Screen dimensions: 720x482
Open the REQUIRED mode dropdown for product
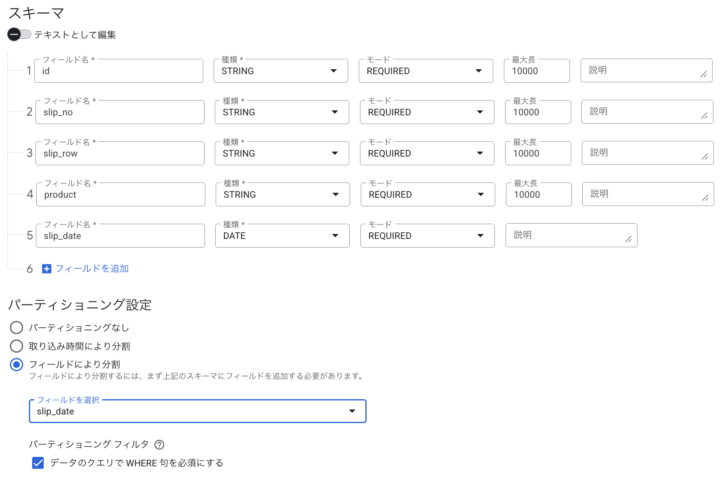pos(426,195)
